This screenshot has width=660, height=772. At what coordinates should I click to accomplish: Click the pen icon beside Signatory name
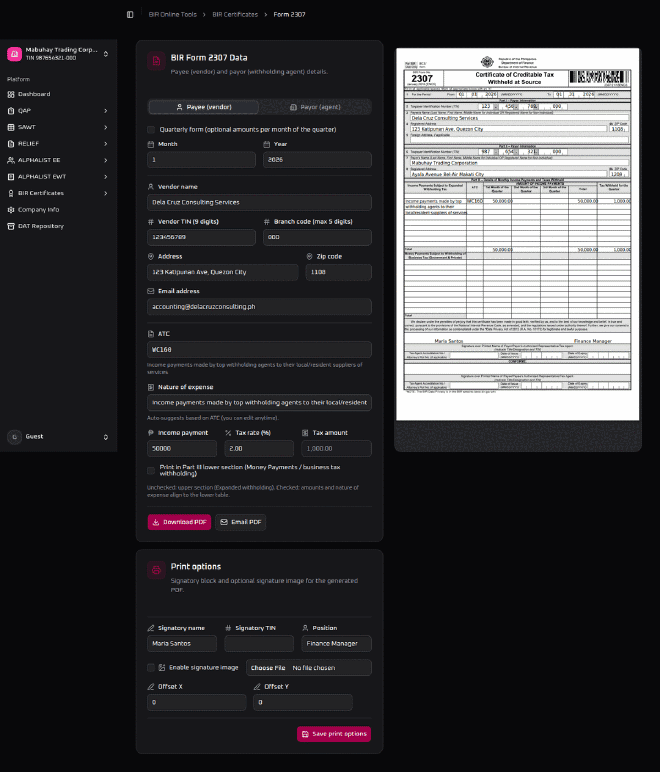tap(151, 628)
